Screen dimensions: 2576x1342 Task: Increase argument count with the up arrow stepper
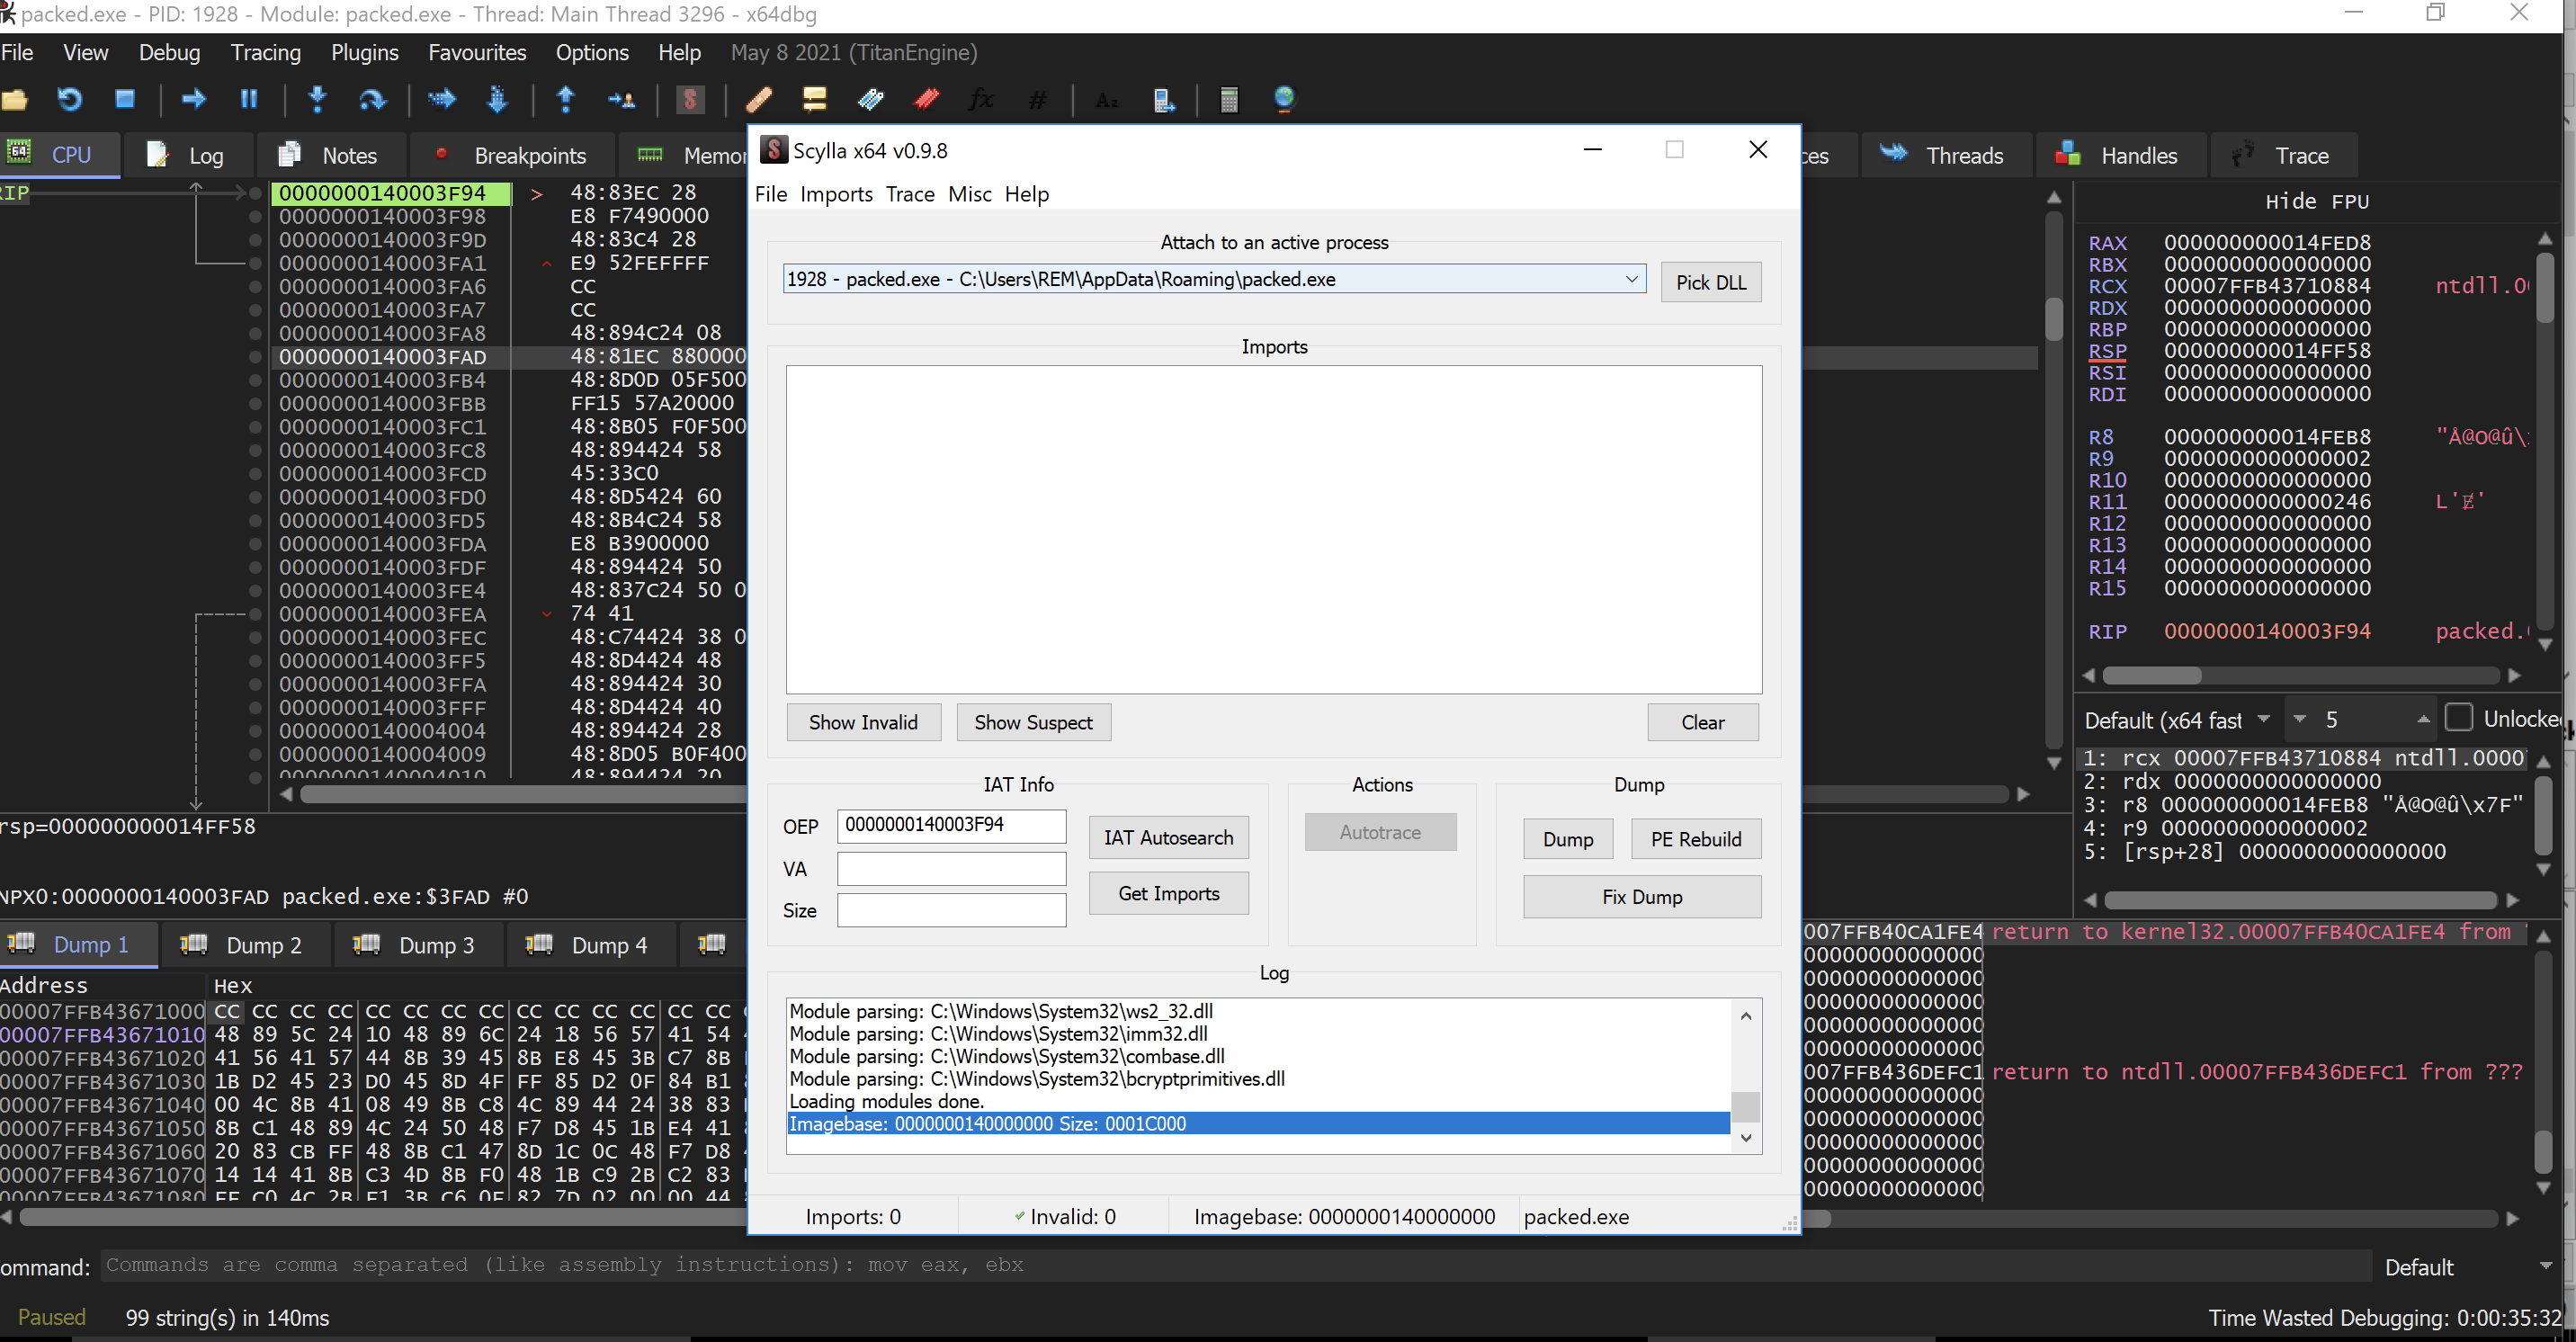(x=2423, y=719)
